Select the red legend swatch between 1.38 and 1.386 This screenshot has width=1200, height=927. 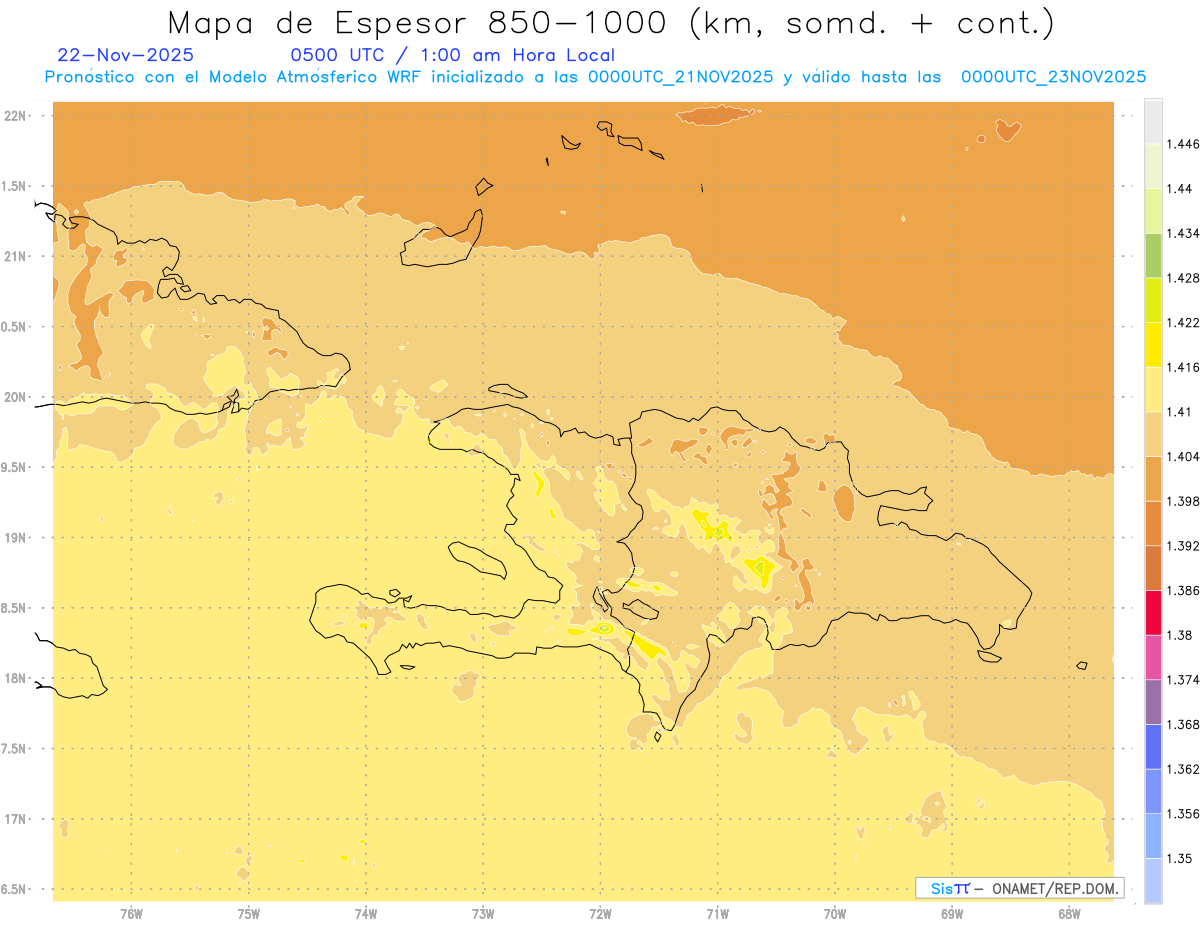click(x=1153, y=613)
